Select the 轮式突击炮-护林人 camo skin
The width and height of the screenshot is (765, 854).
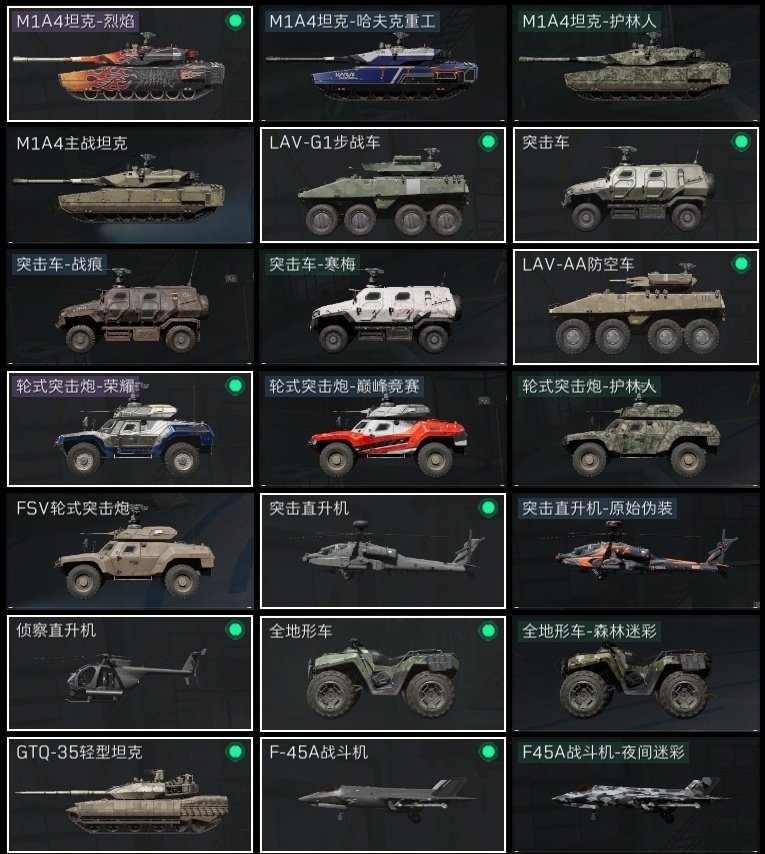636,429
